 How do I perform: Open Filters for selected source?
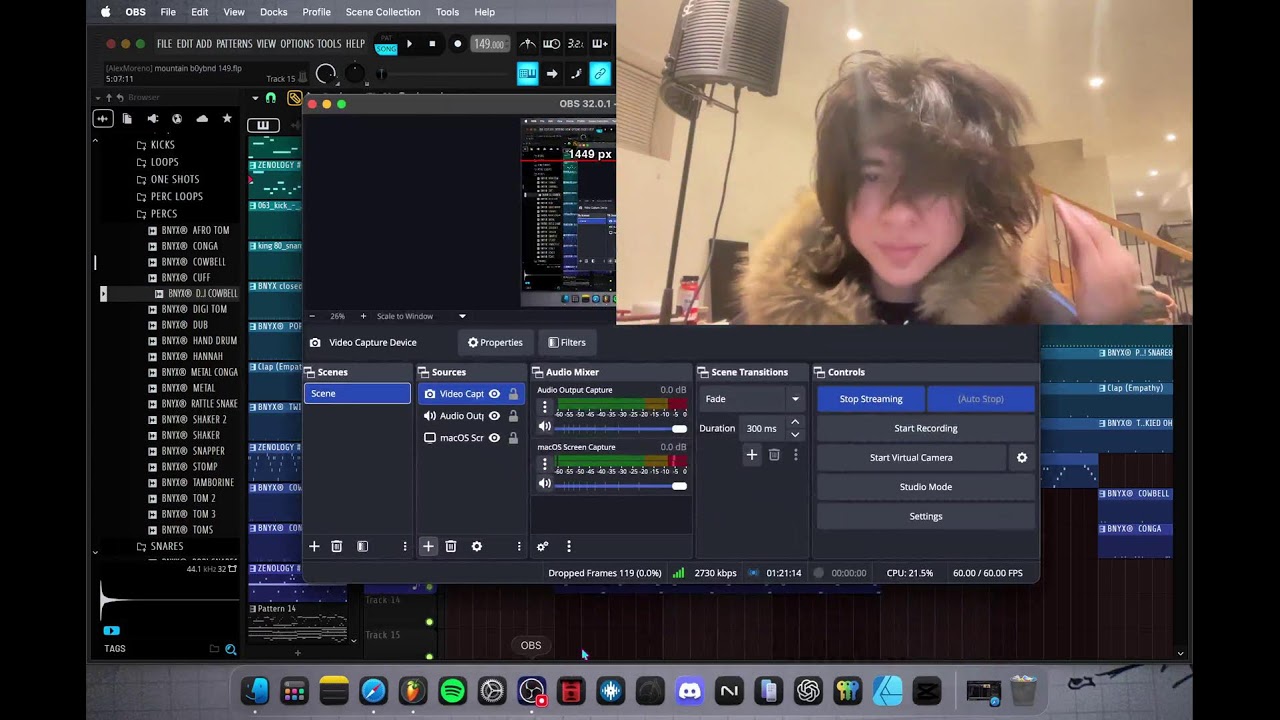click(x=567, y=342)
